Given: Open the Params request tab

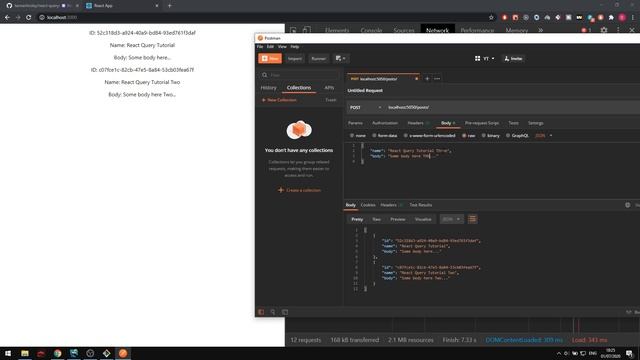Looking at the screenshot, I should [355, 123].
